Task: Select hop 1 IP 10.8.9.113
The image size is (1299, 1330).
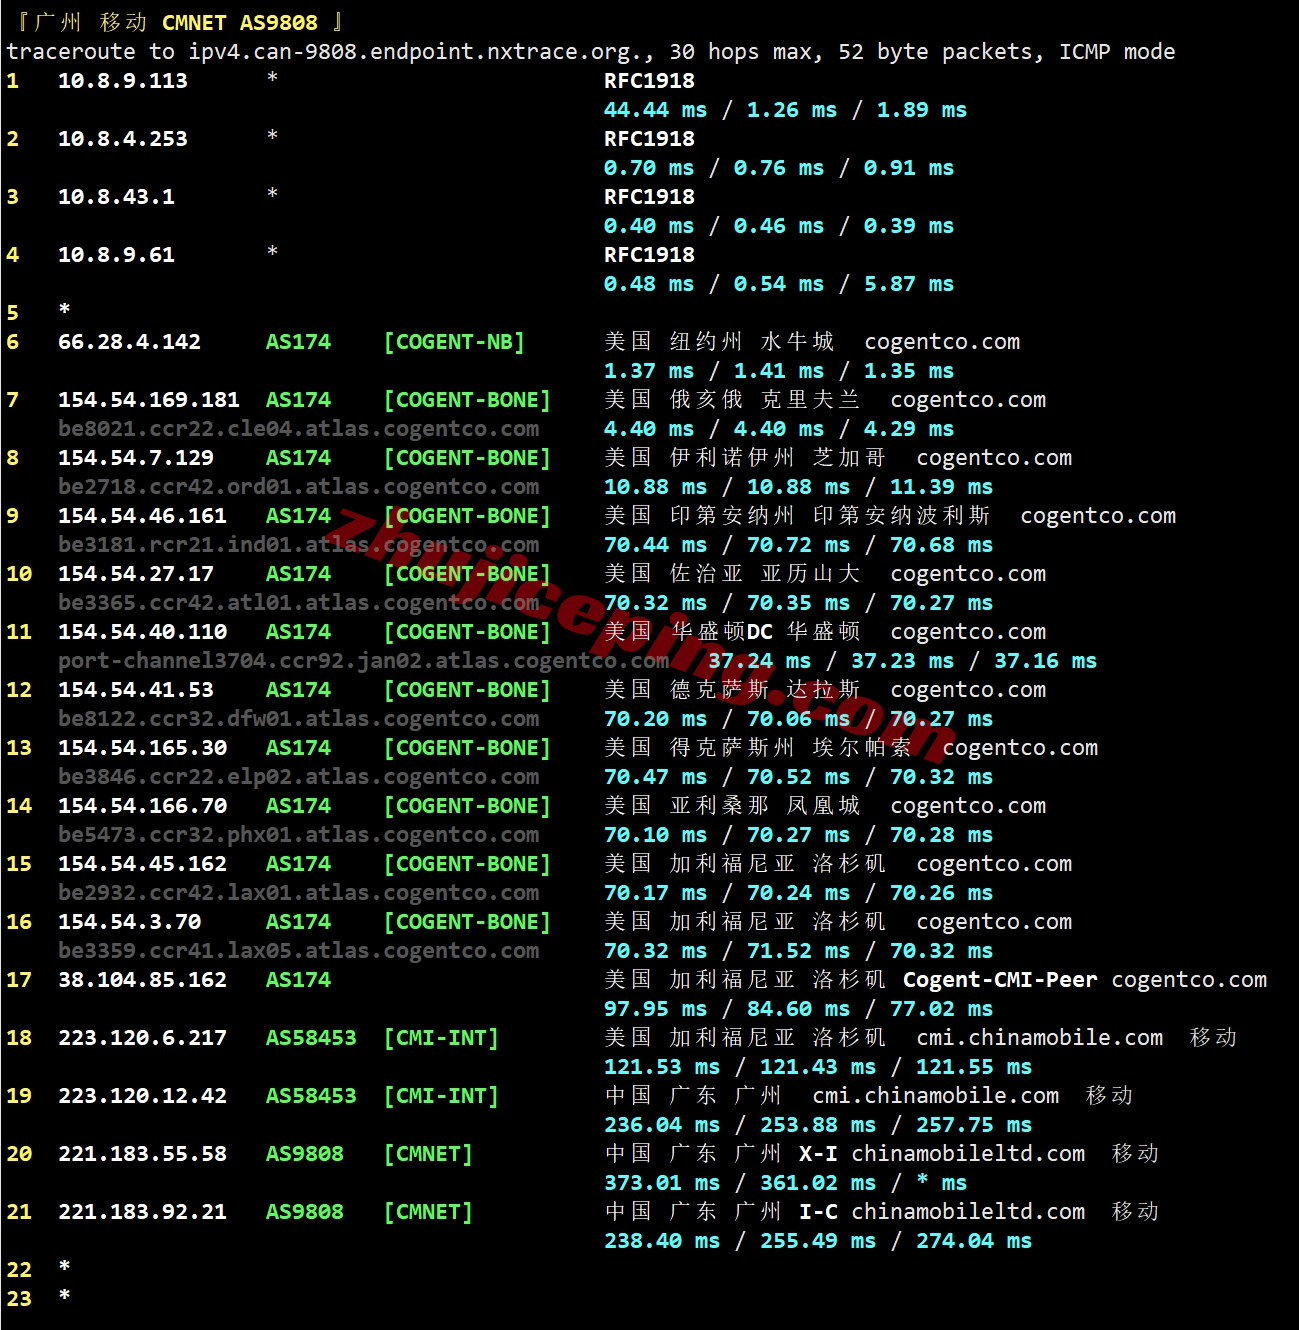Action: pos(123,81)
